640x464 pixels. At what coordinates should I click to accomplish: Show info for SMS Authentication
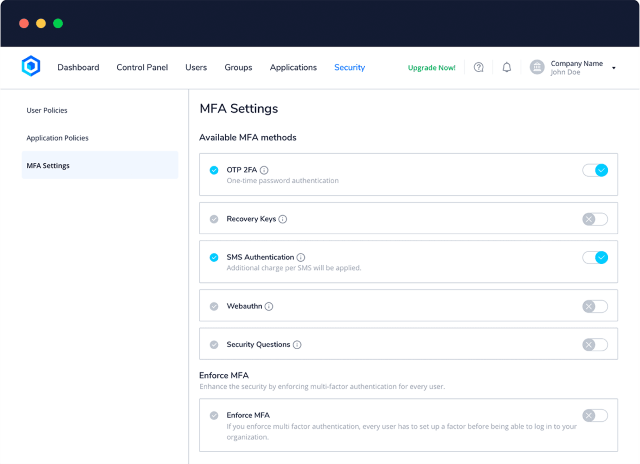coord(301,258)
